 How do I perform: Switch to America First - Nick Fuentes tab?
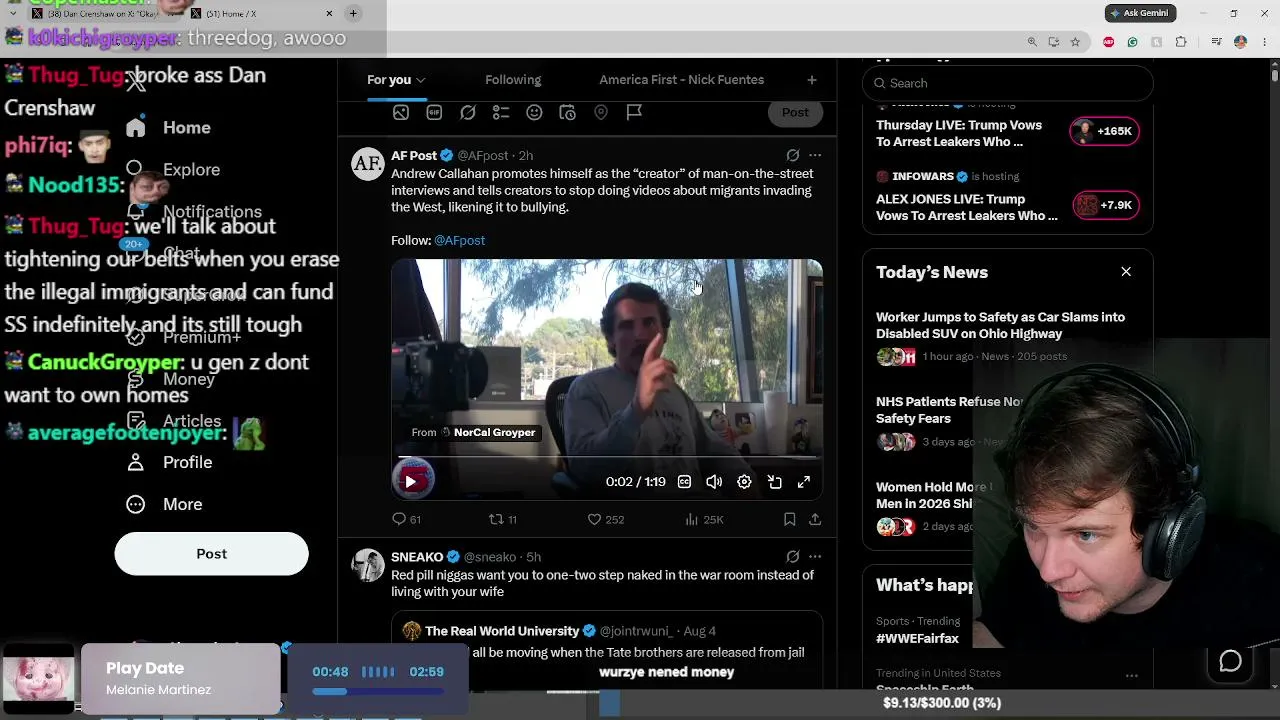(682, 80)
